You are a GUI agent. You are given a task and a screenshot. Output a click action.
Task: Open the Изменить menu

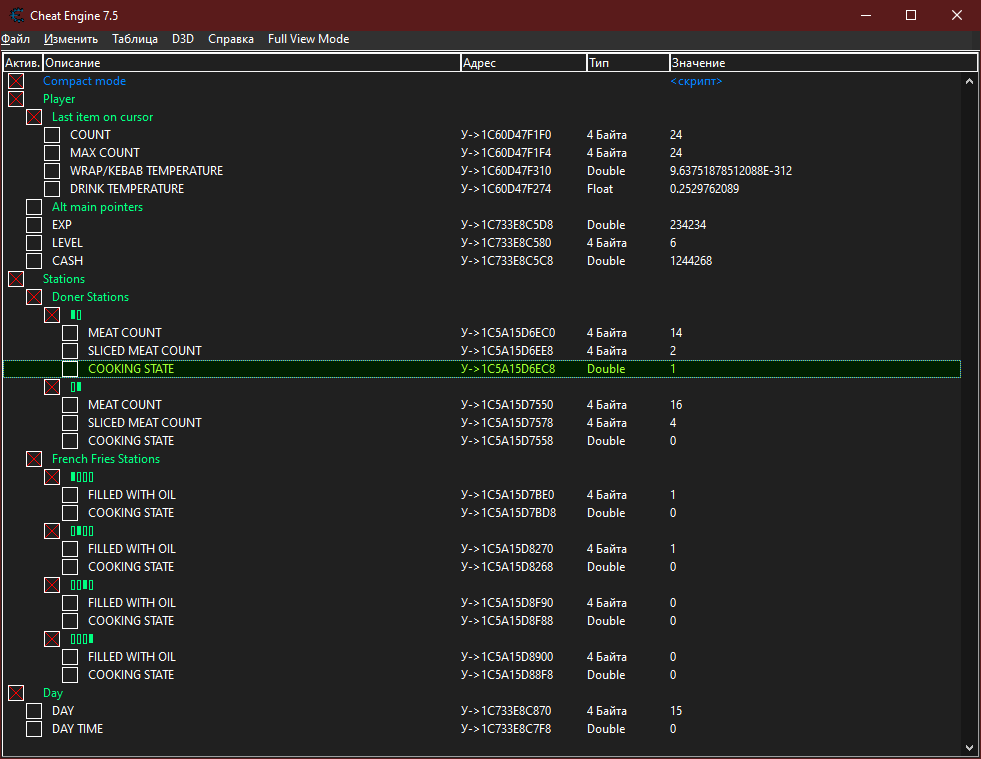tap(71, 39)
